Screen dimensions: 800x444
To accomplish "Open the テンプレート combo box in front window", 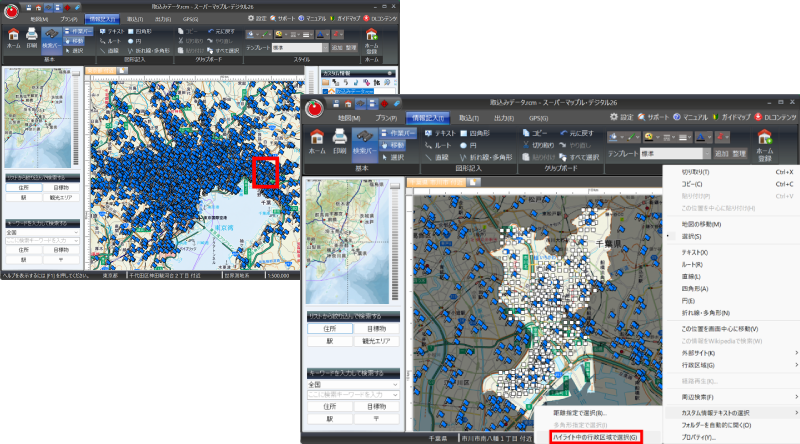I will pyautogui.click(x=676, y=154).
